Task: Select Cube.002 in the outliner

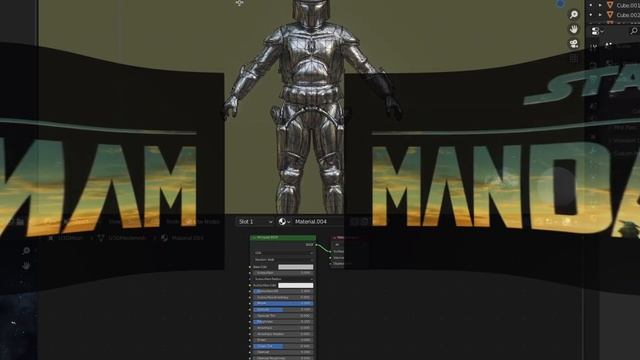Action: [x=628, y=15]
